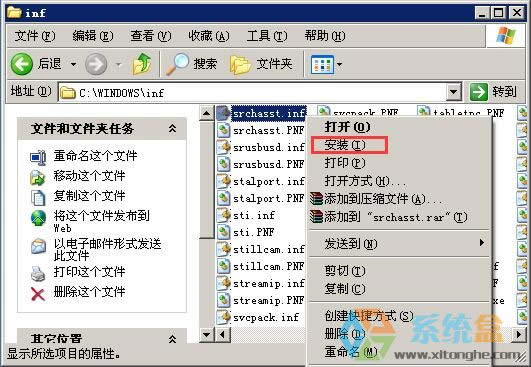531x367 pixels.
Task: Choose 安装(I) in the context menu
Action: coord(345,145)
